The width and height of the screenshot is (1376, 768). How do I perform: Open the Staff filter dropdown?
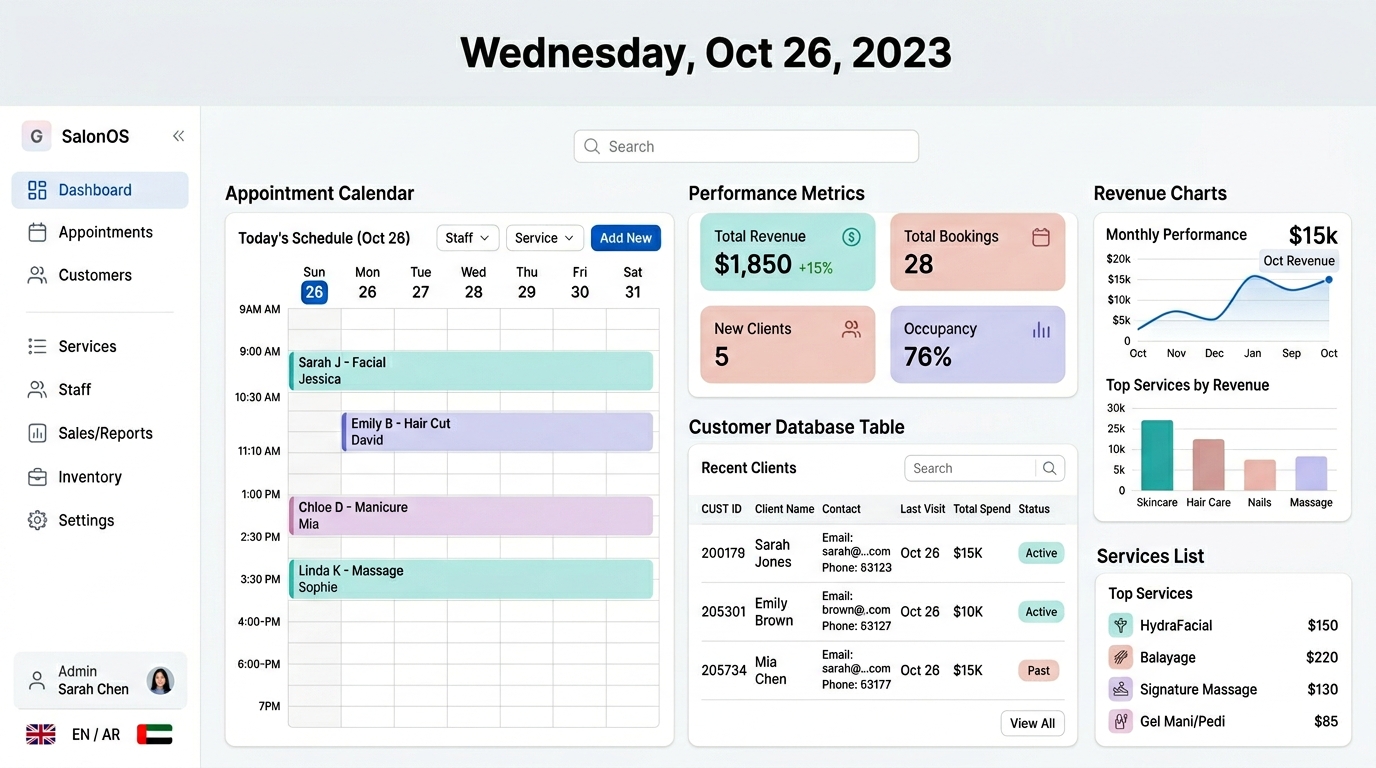pyautogui.click(x=466, y=238)
